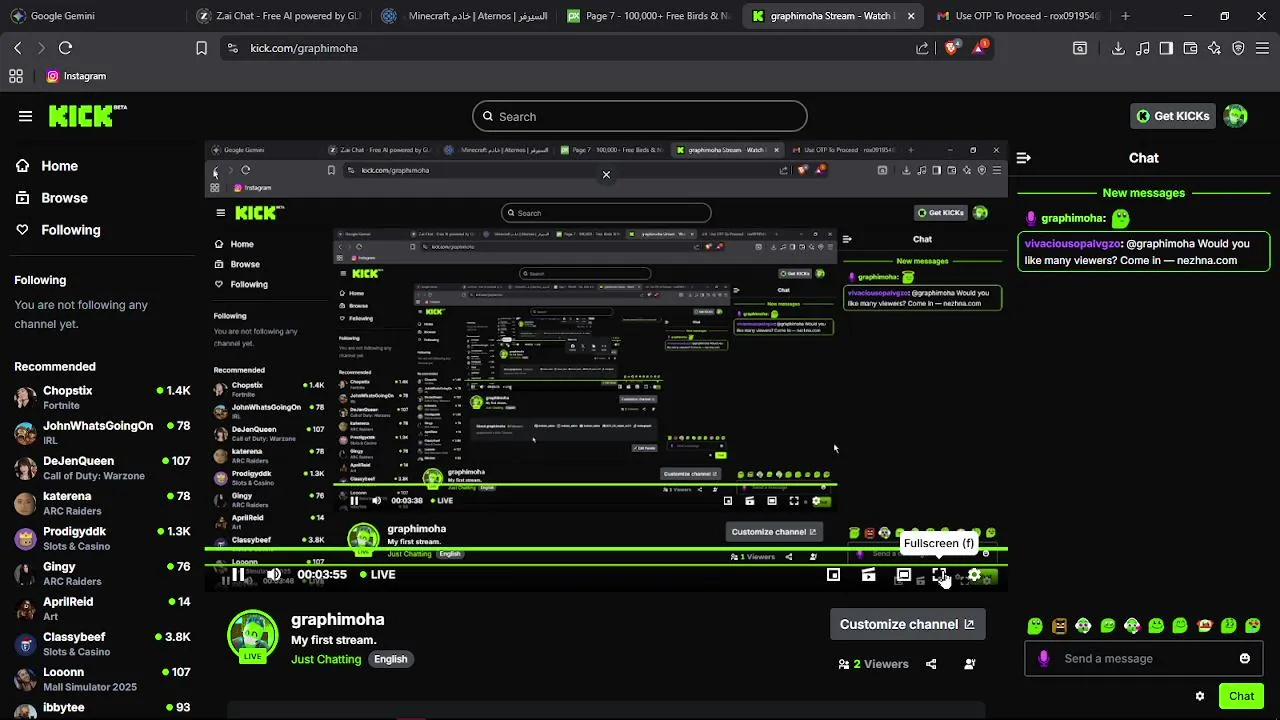Open Brave Wallet icon

[x=1190, y=48]
